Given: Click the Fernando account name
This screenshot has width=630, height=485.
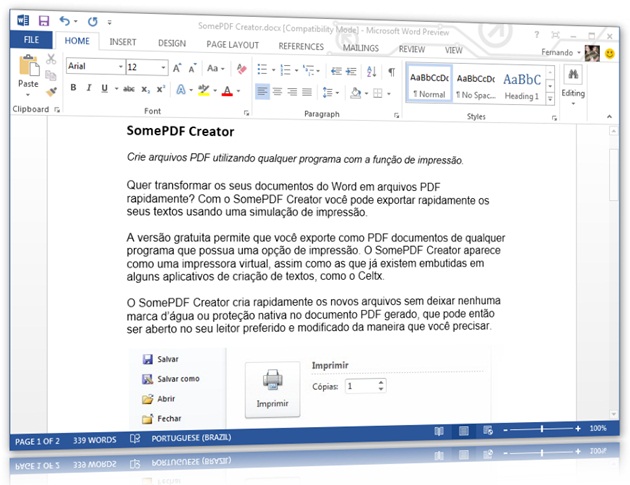Looking at the screenshot, I should click(557, 52).
